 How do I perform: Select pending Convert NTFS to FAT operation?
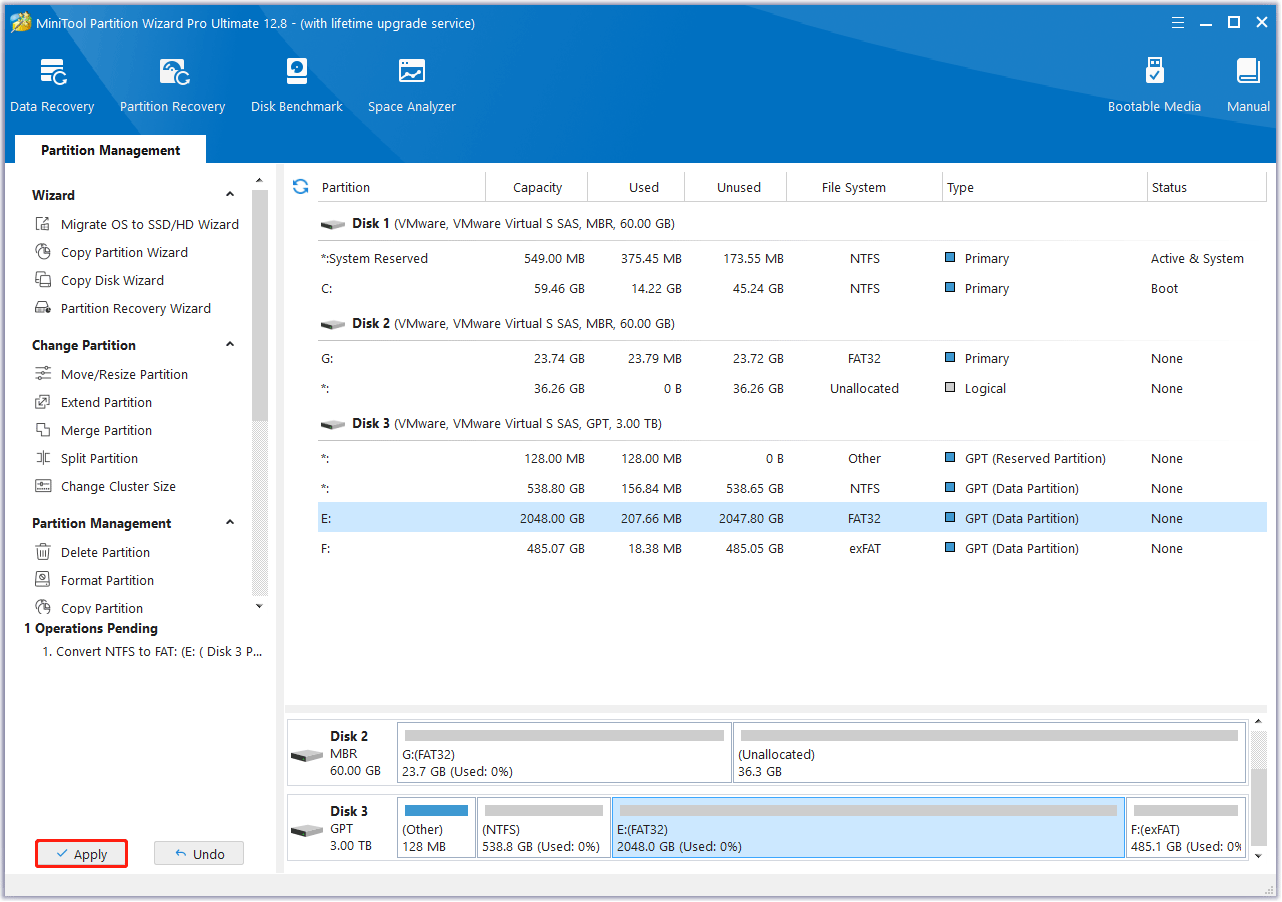(x=152, y=652)
